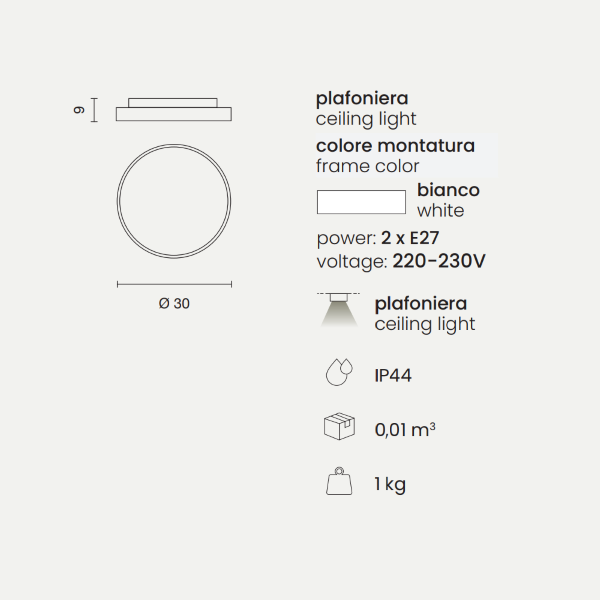Click the circular top-view lamp drawing
The width and height of the screenshot is (600, 600).
(175, 195)
